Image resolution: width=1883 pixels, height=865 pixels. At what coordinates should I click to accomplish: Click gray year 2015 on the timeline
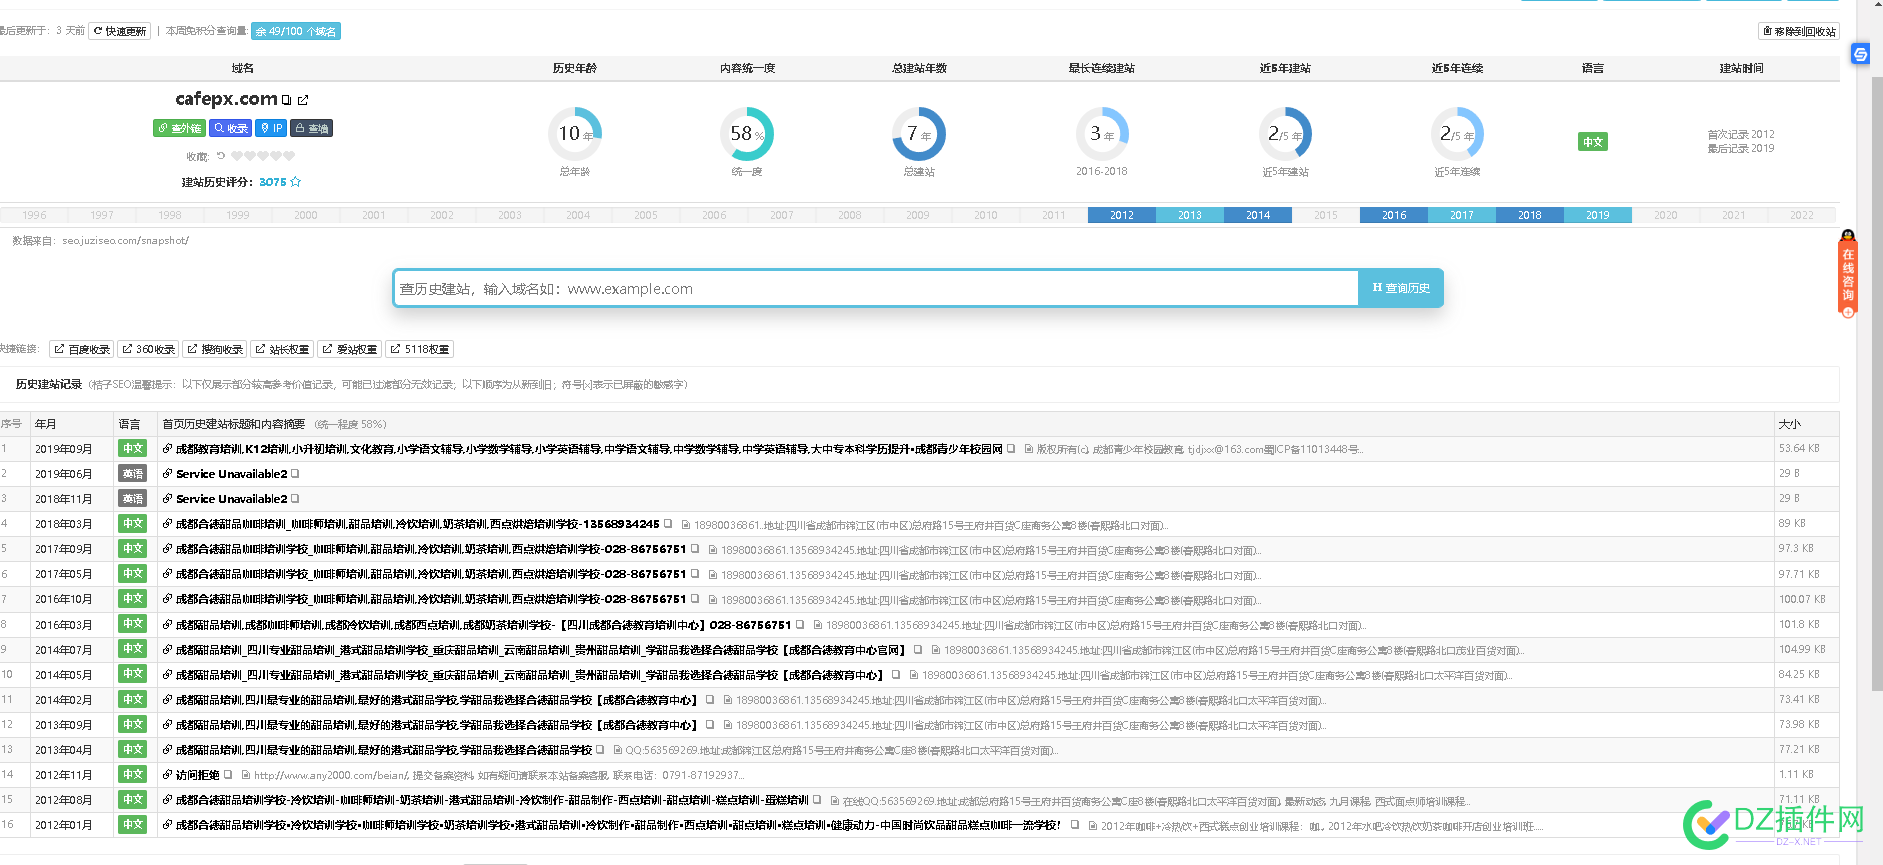[x=1326, y=215]
